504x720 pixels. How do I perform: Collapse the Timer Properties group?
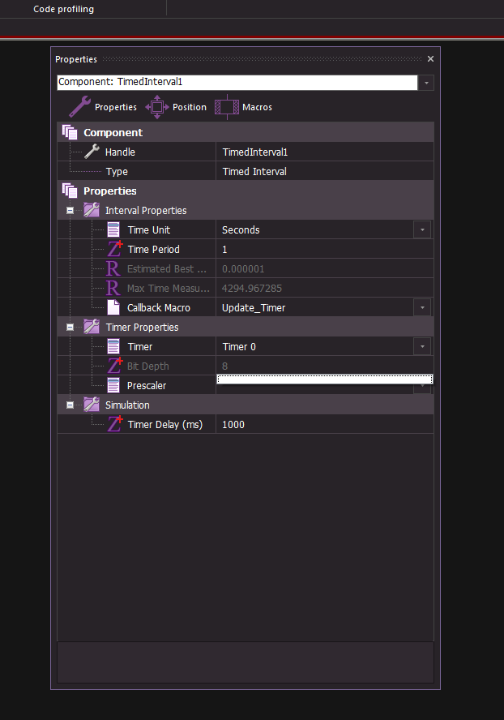pos(70,327)
